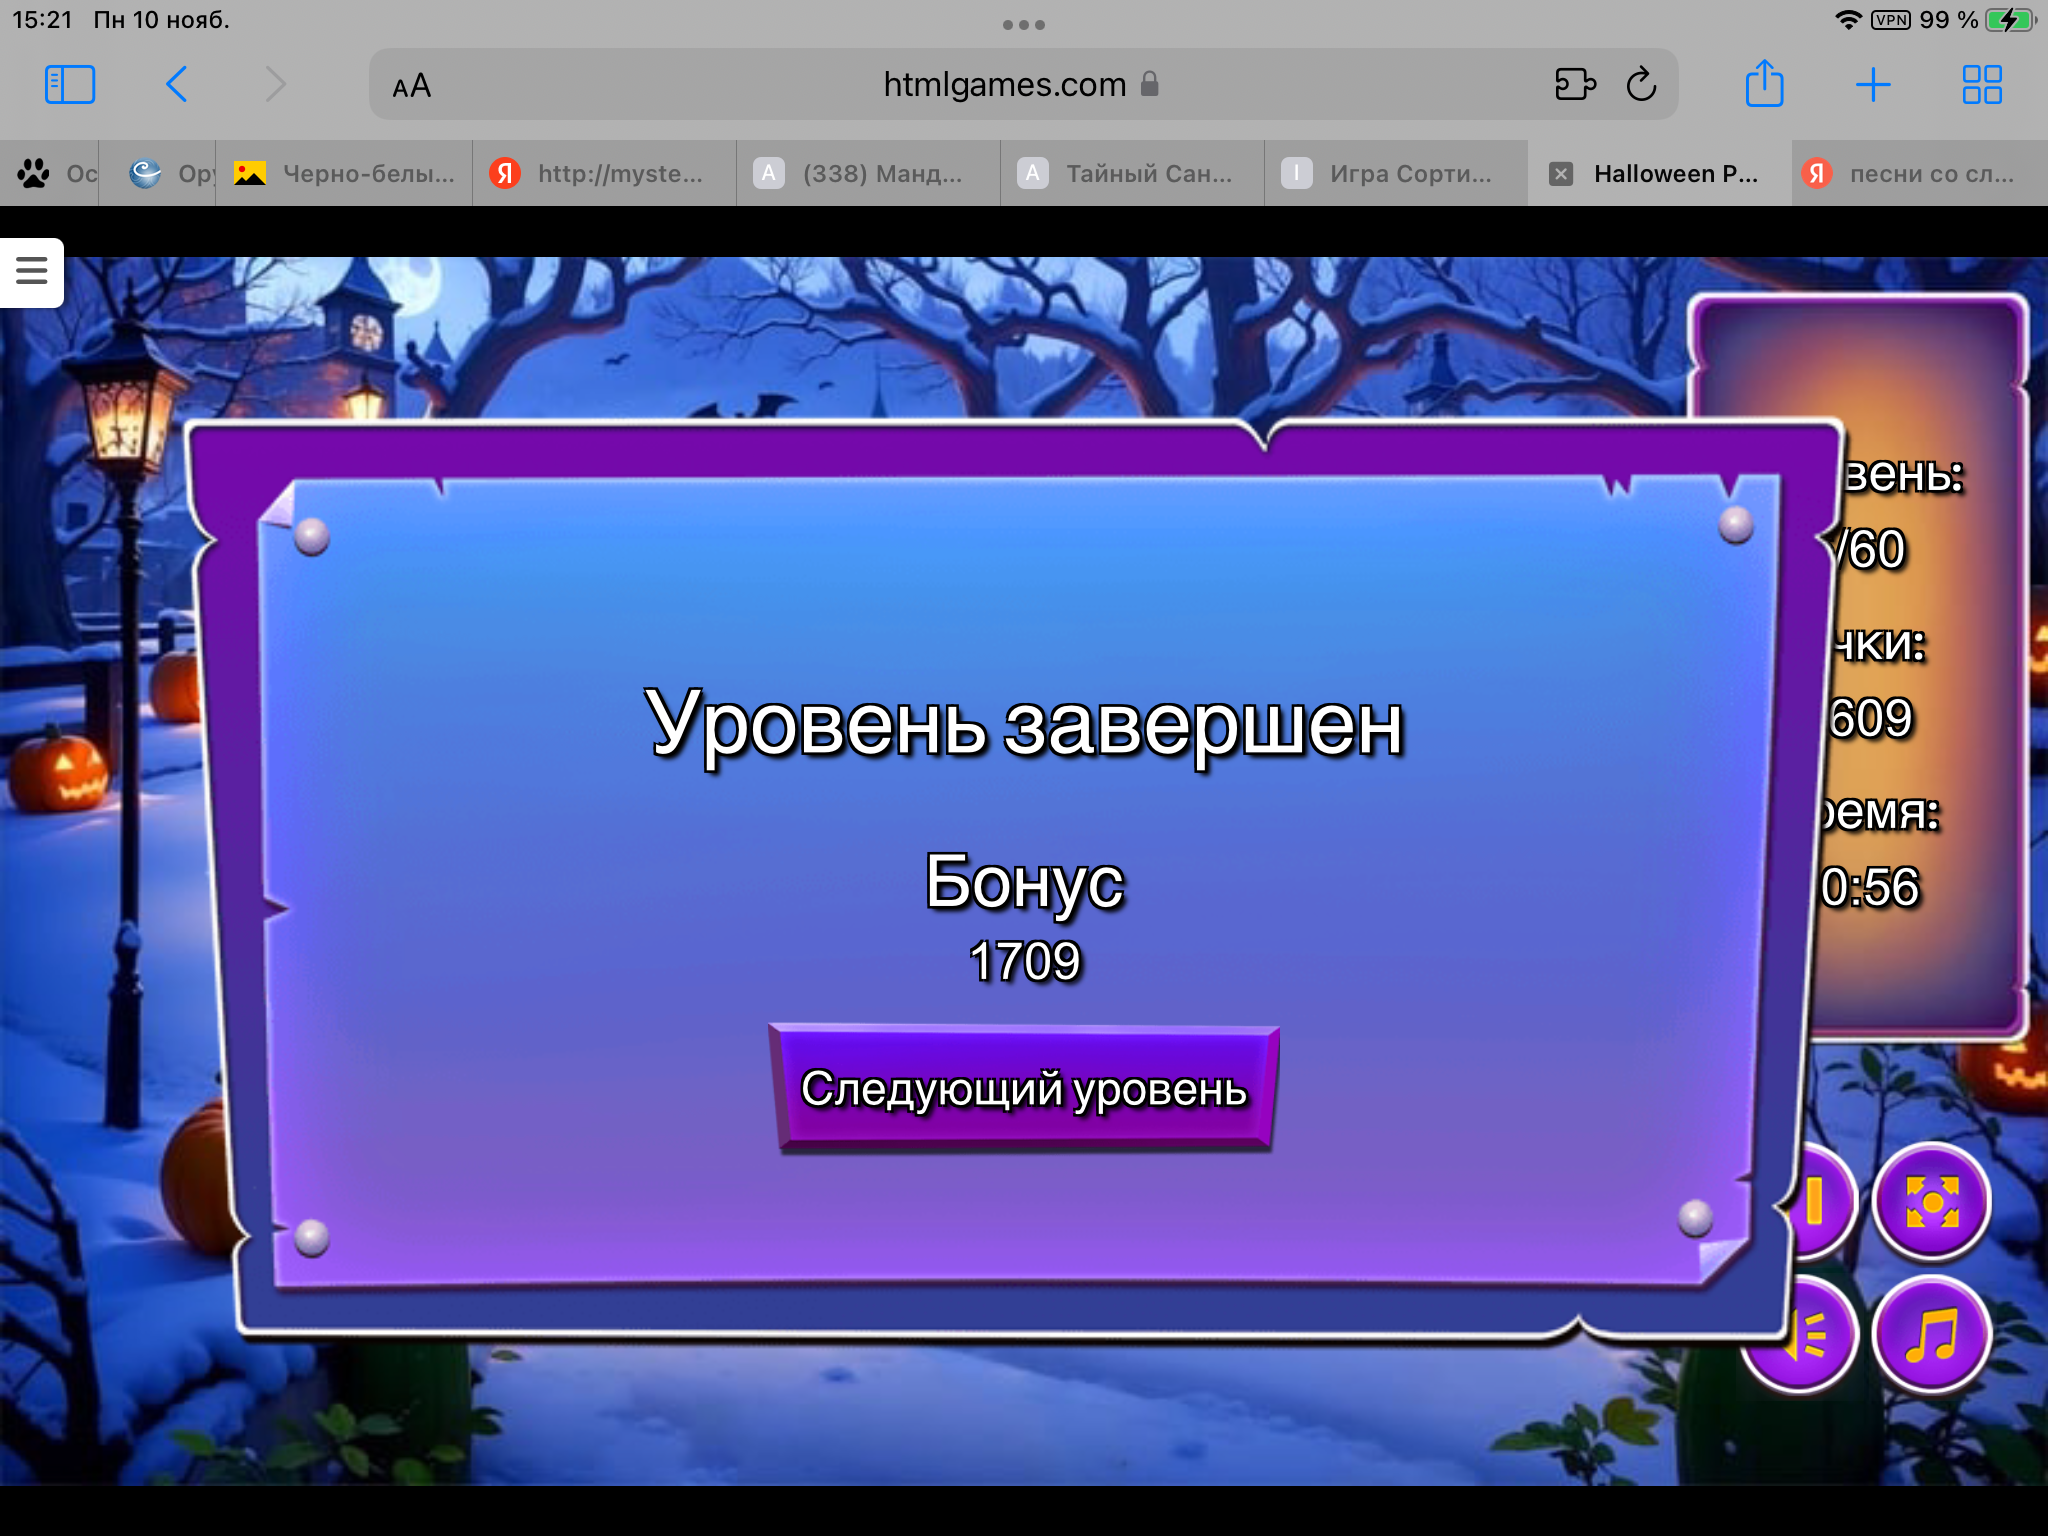Click the extensions puzzle icon
Image resolution: width=2048 pixels, height=1536 pixels.
pyautogui.click(x=1574, y=85)
